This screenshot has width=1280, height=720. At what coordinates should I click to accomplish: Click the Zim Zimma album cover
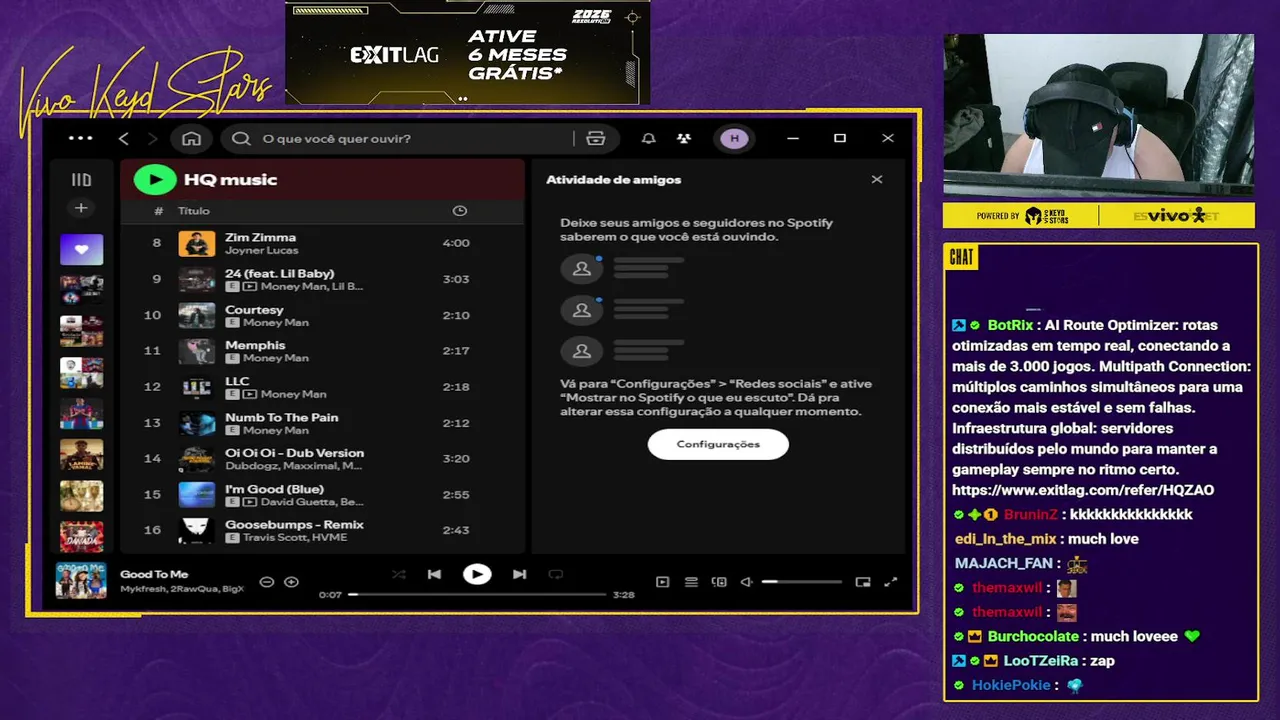coord(197,243)
